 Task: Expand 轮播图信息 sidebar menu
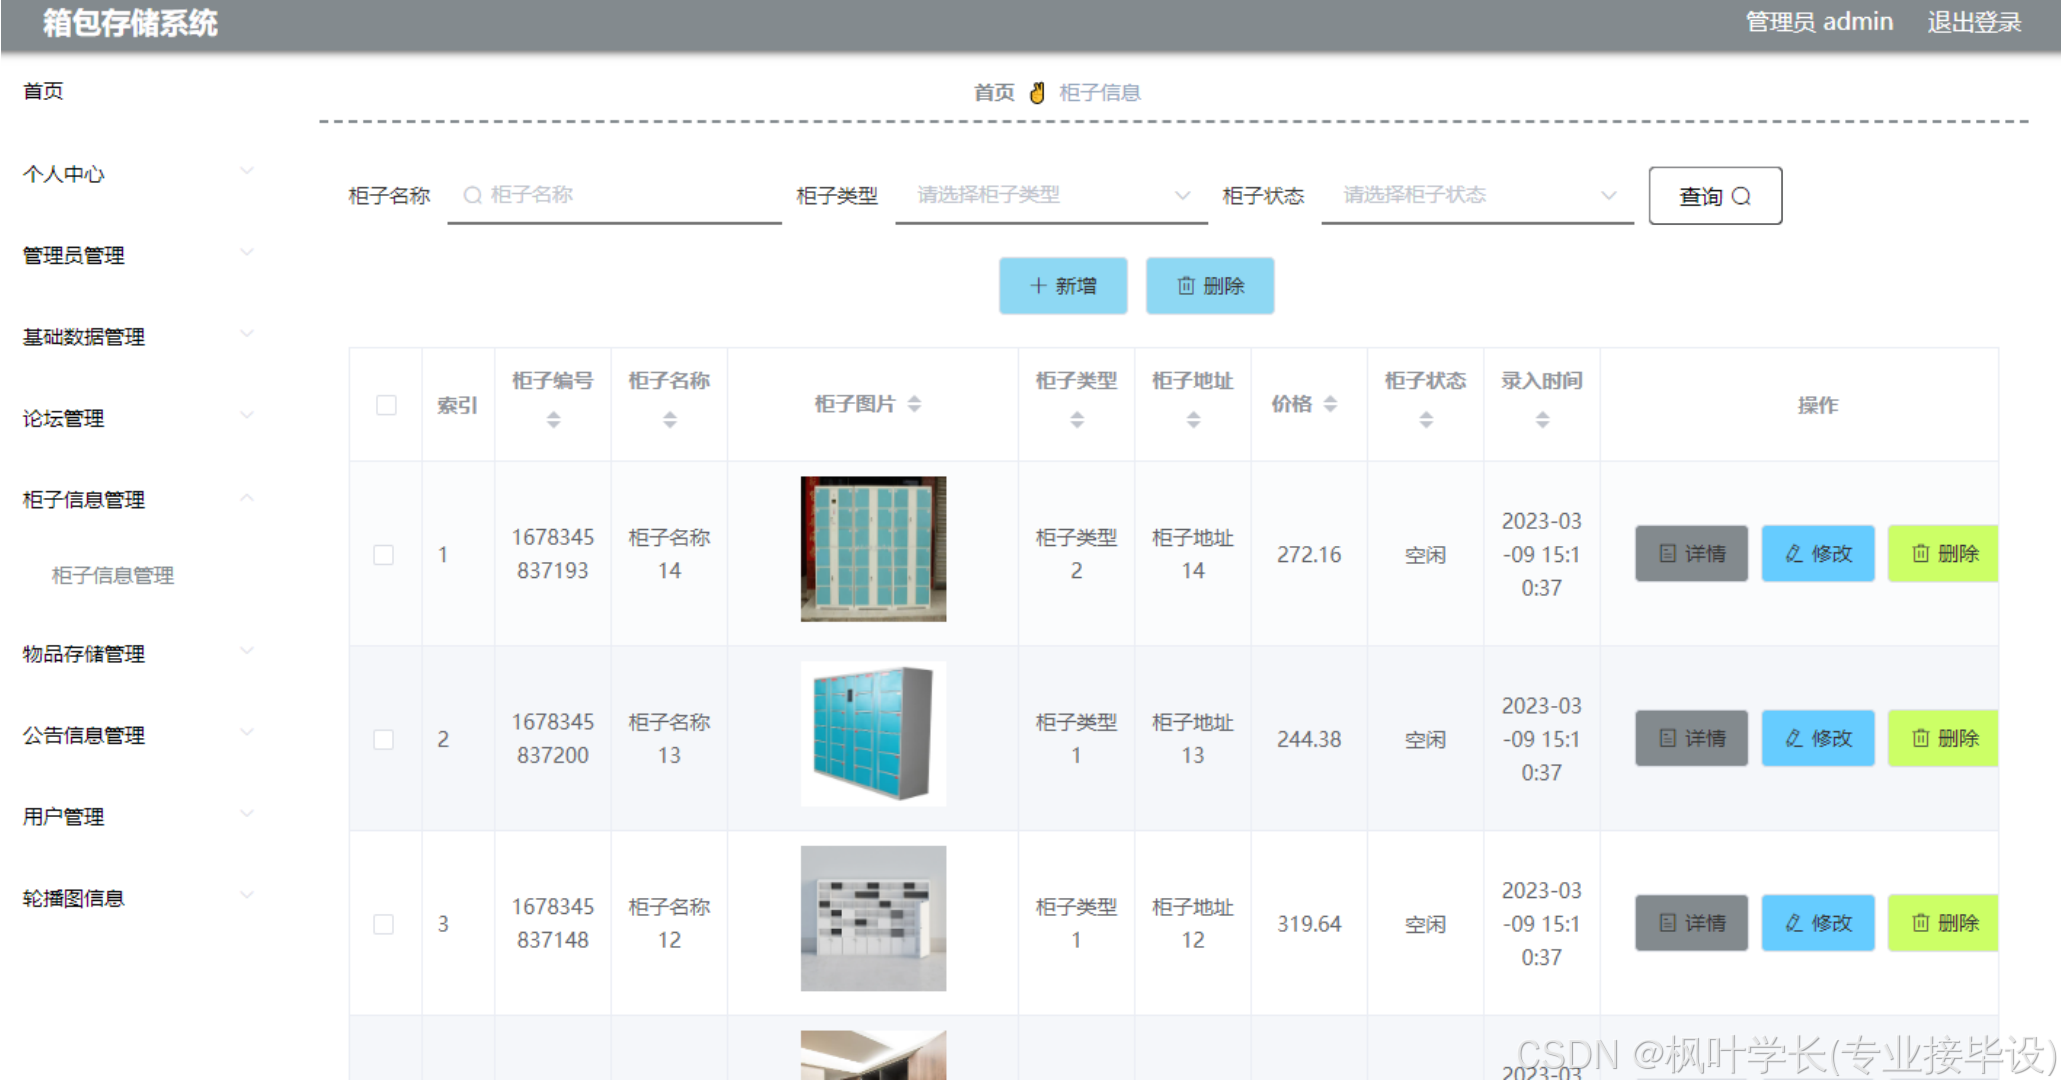coord(138,898)
